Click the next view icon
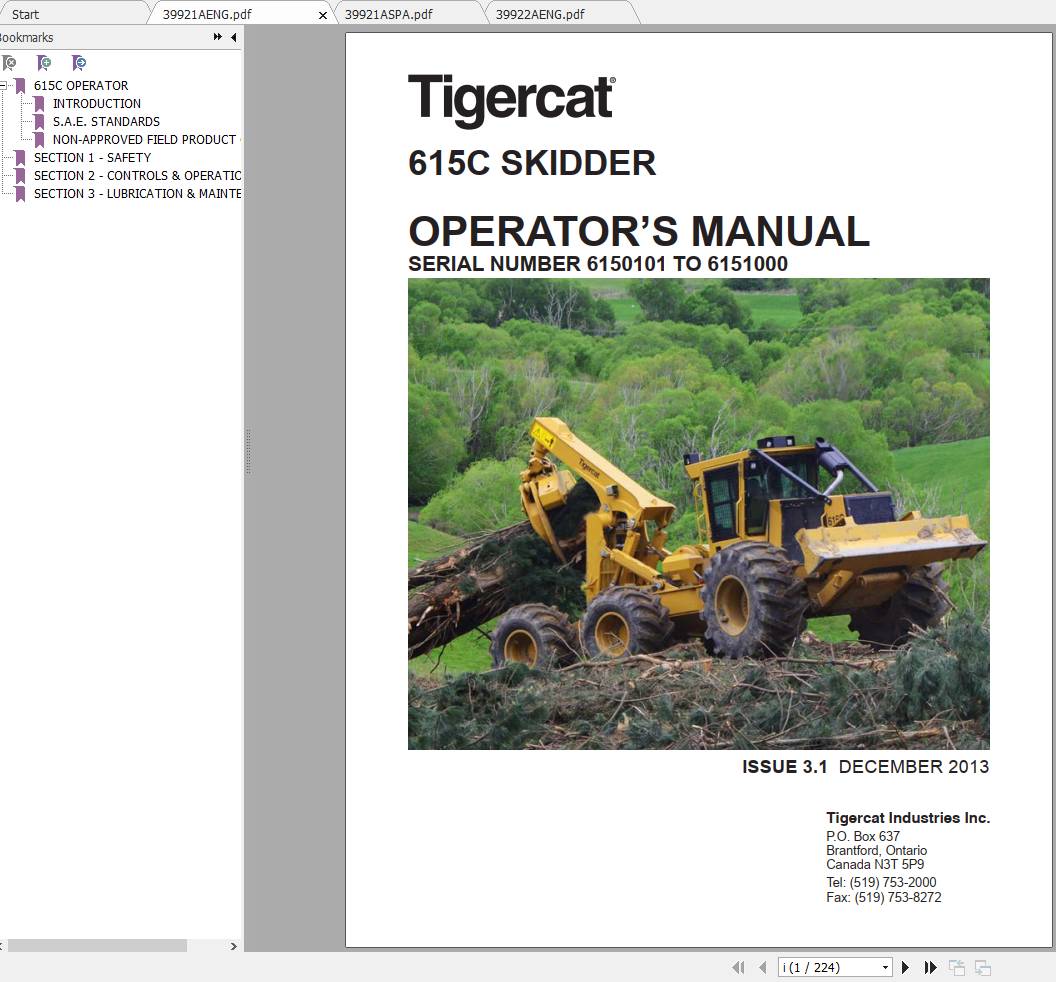The image size is (1056, 982). [983, 967]
